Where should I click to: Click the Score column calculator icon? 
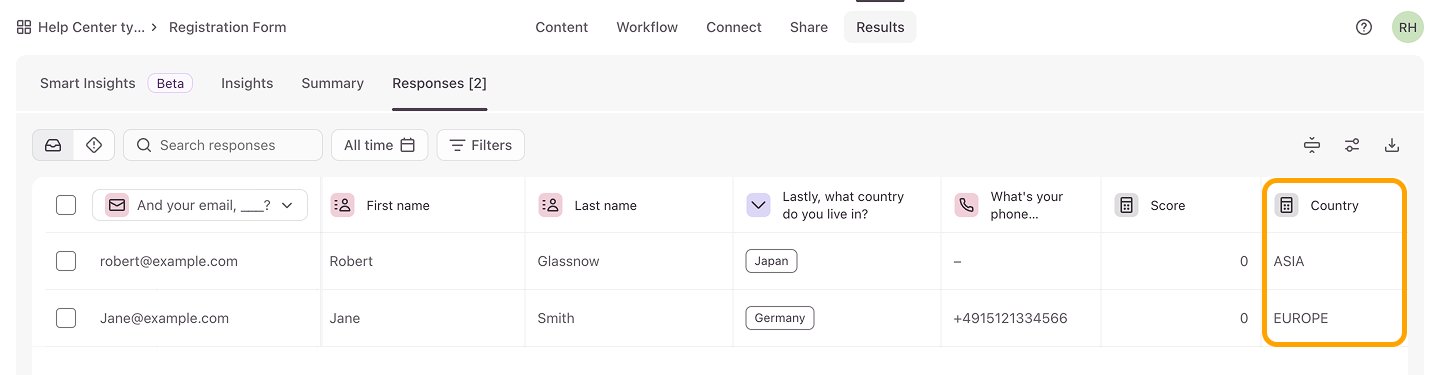point(1126,205)
